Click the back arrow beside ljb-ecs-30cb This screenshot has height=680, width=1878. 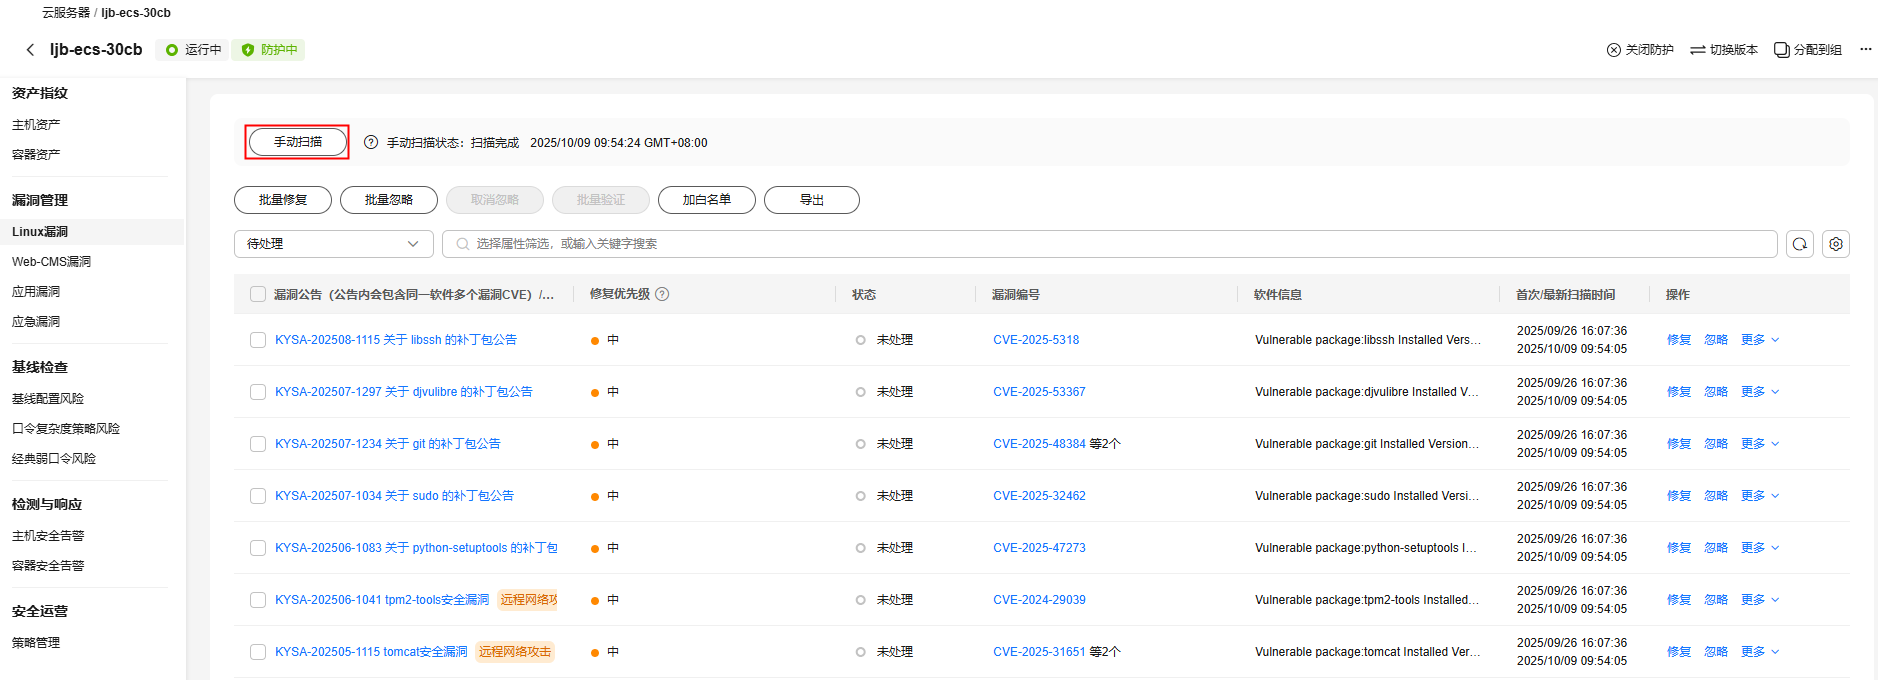30,50
